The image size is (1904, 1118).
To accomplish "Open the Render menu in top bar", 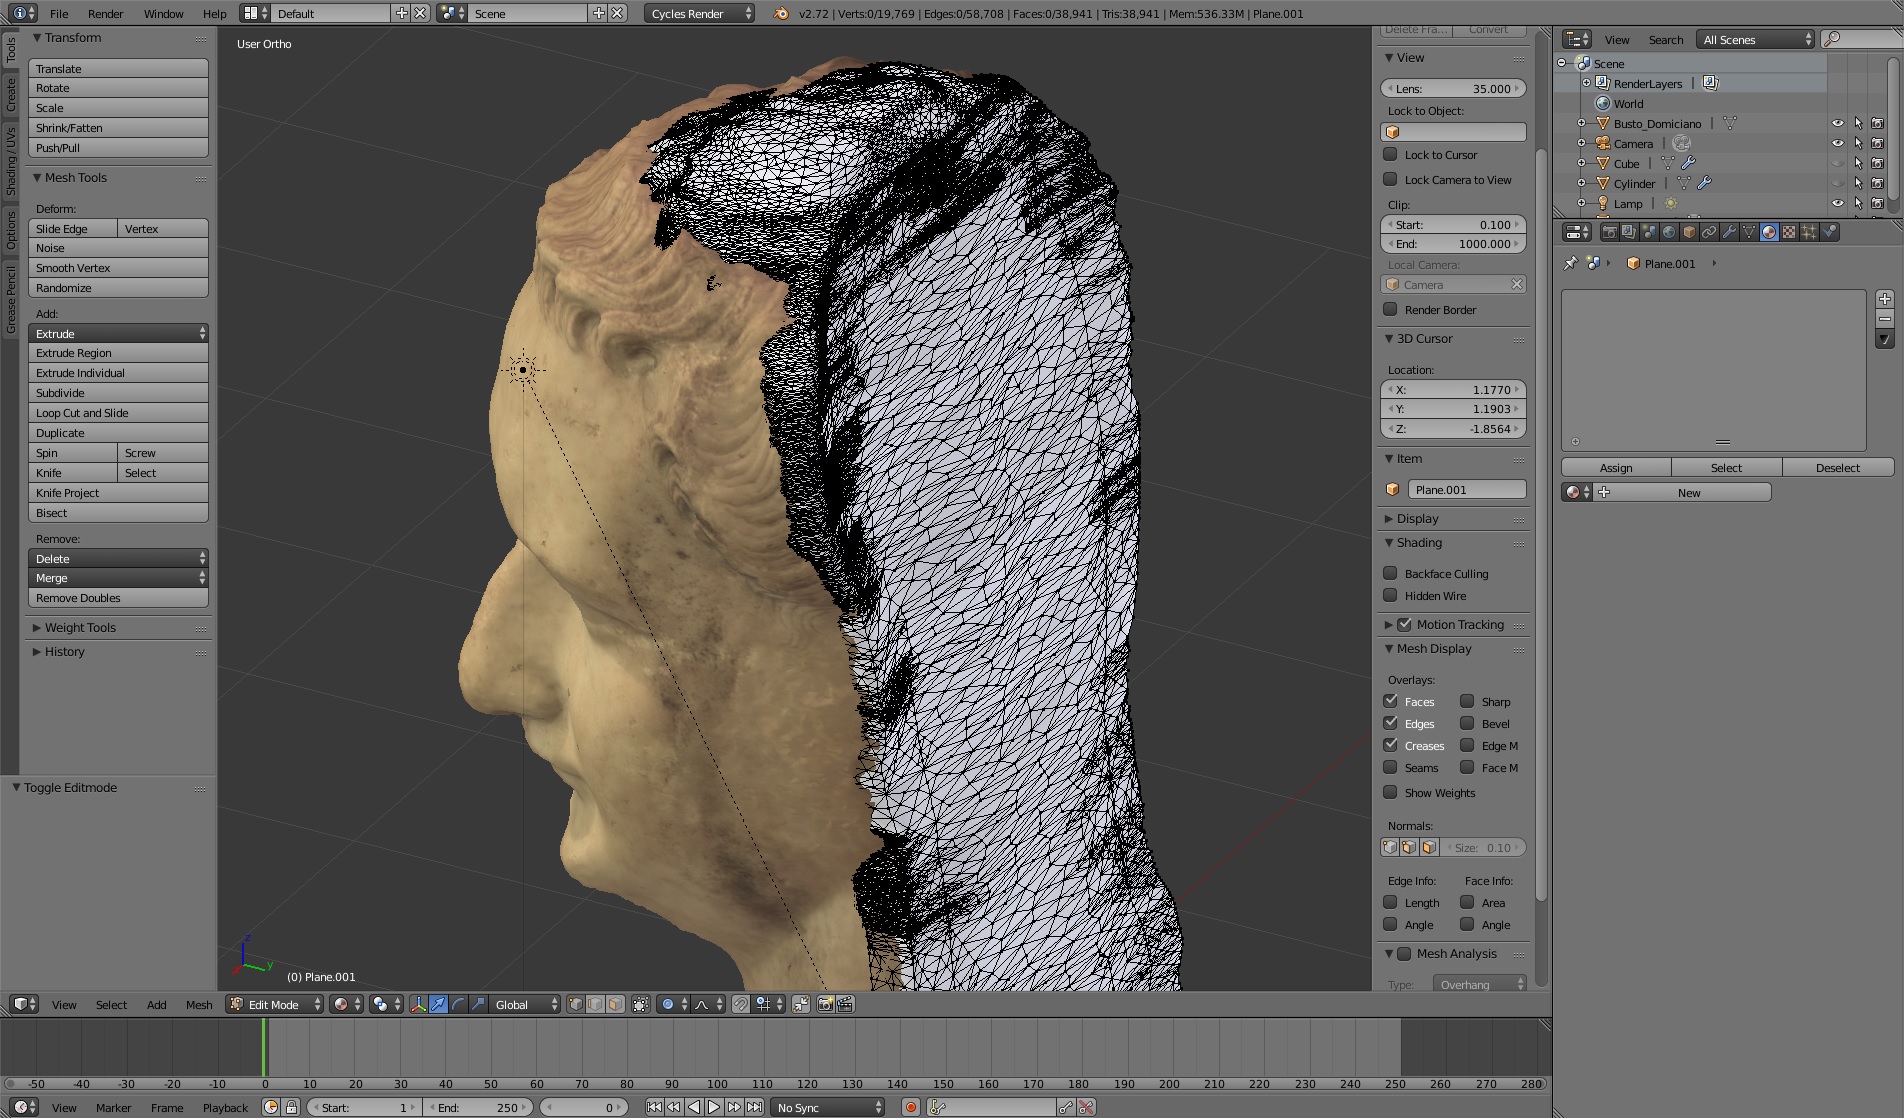I will 105,13.
